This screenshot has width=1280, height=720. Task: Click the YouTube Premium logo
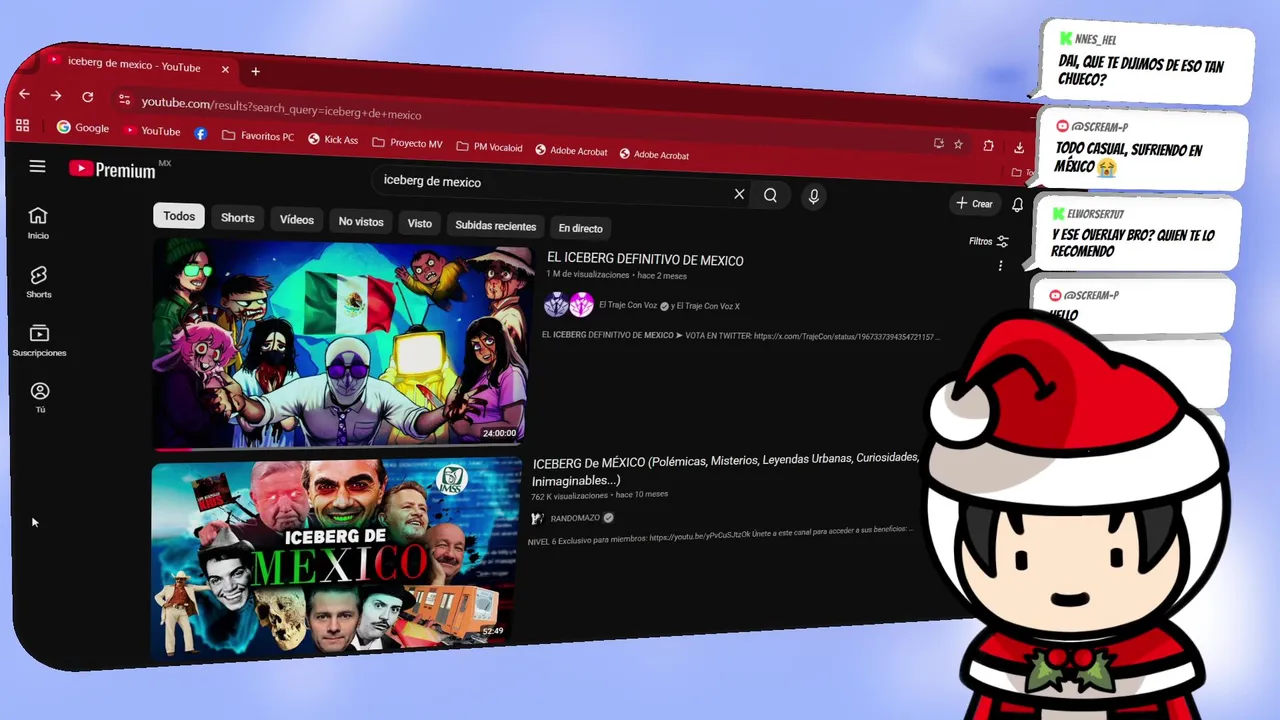pos(113,170)
